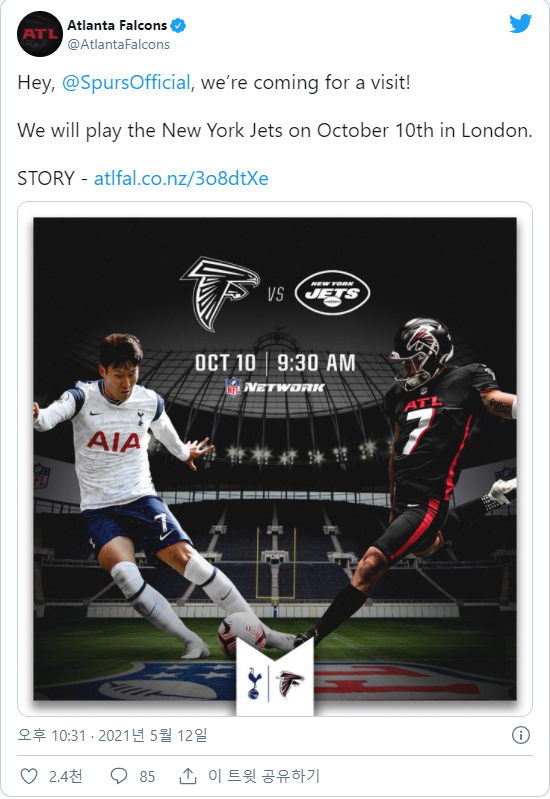550x799 pixels.
Task: Click the Twitter bird logo icon
Action: point(520,23)
